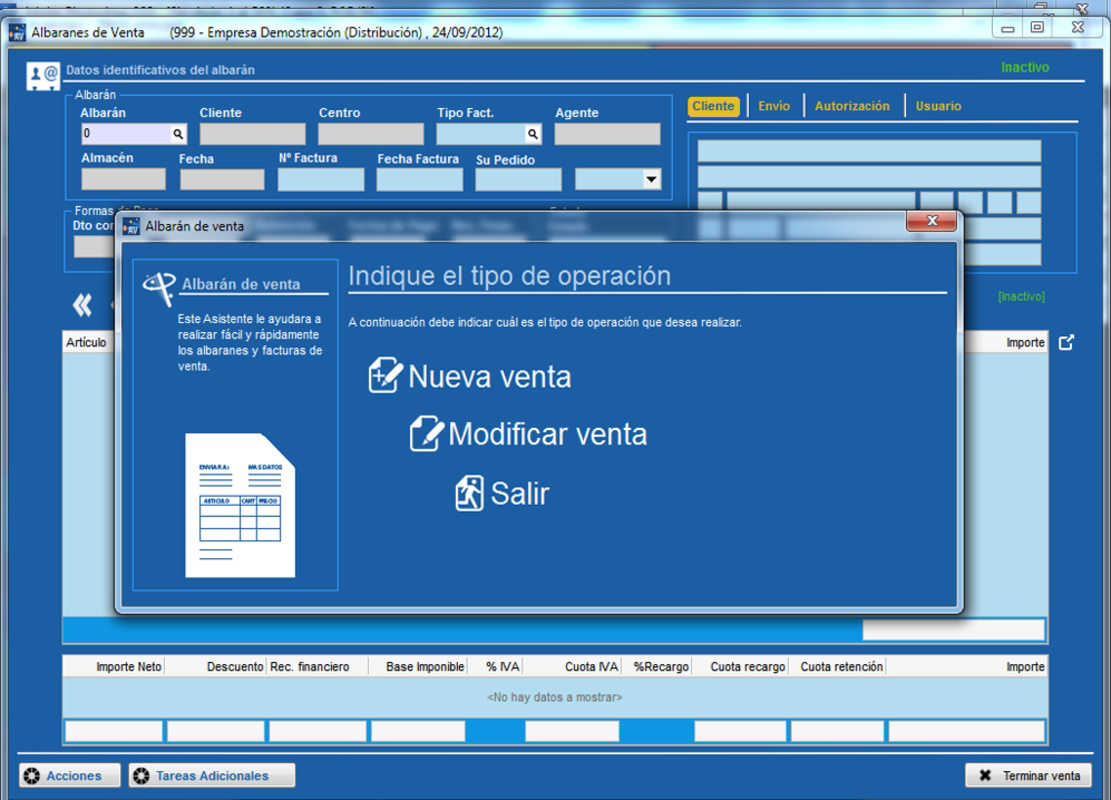Click the Salir running-man exit icon
The width and height of the screenshot is (1111, 800).
tap(469, 493)
